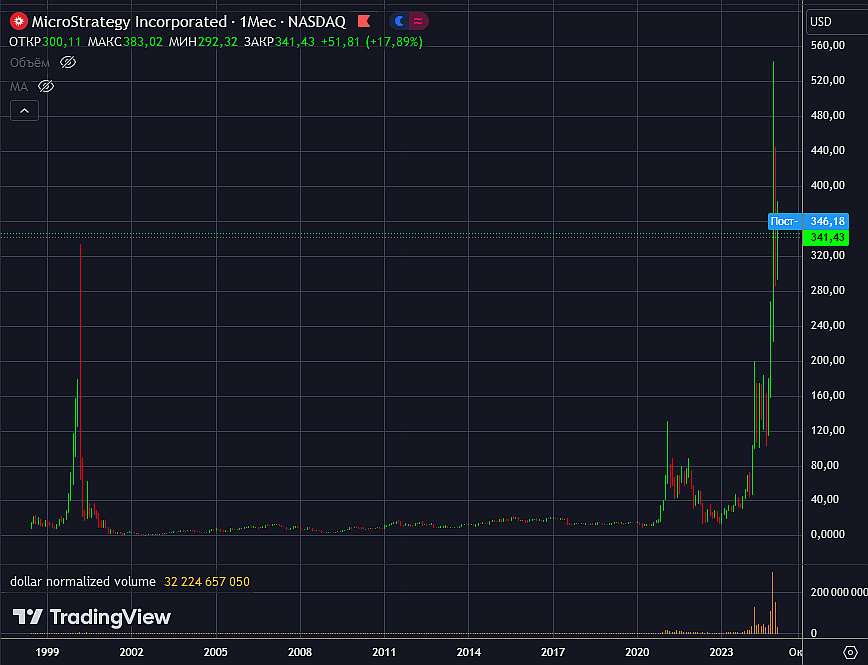Click the volume value 32 224 657 050
The image size is (868, 665).
click(206, 581)
